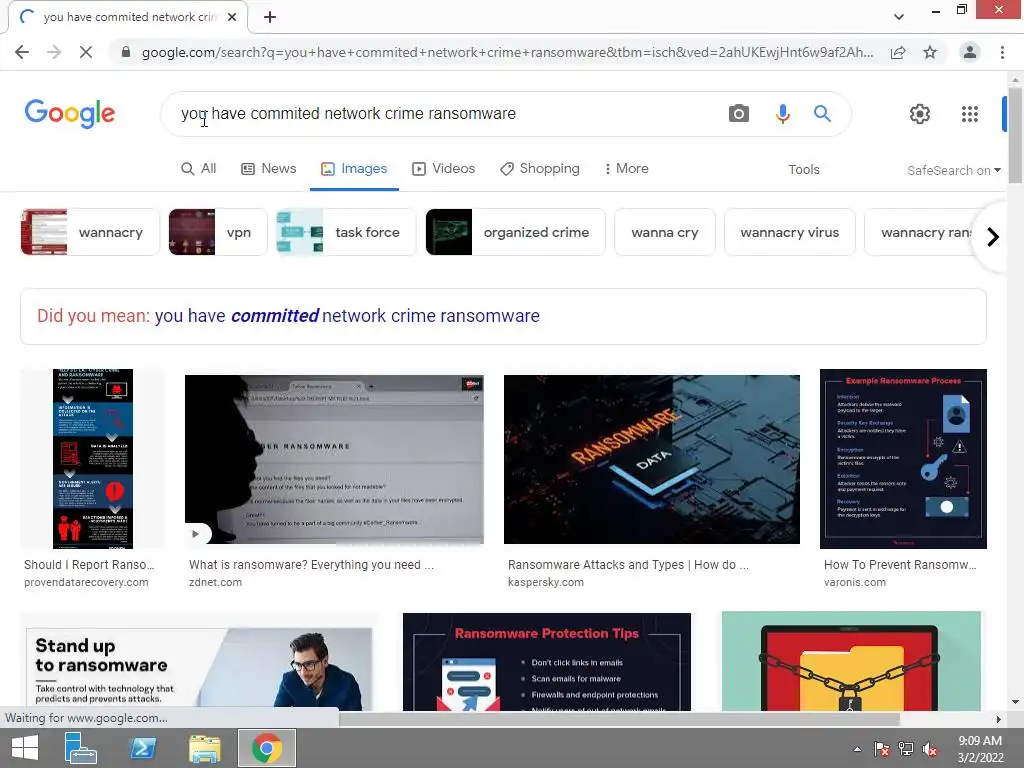The width and height of the screenshot is (1024, 768).
Task: Click the Chrome taskbar icon
Action: point(266,748)
